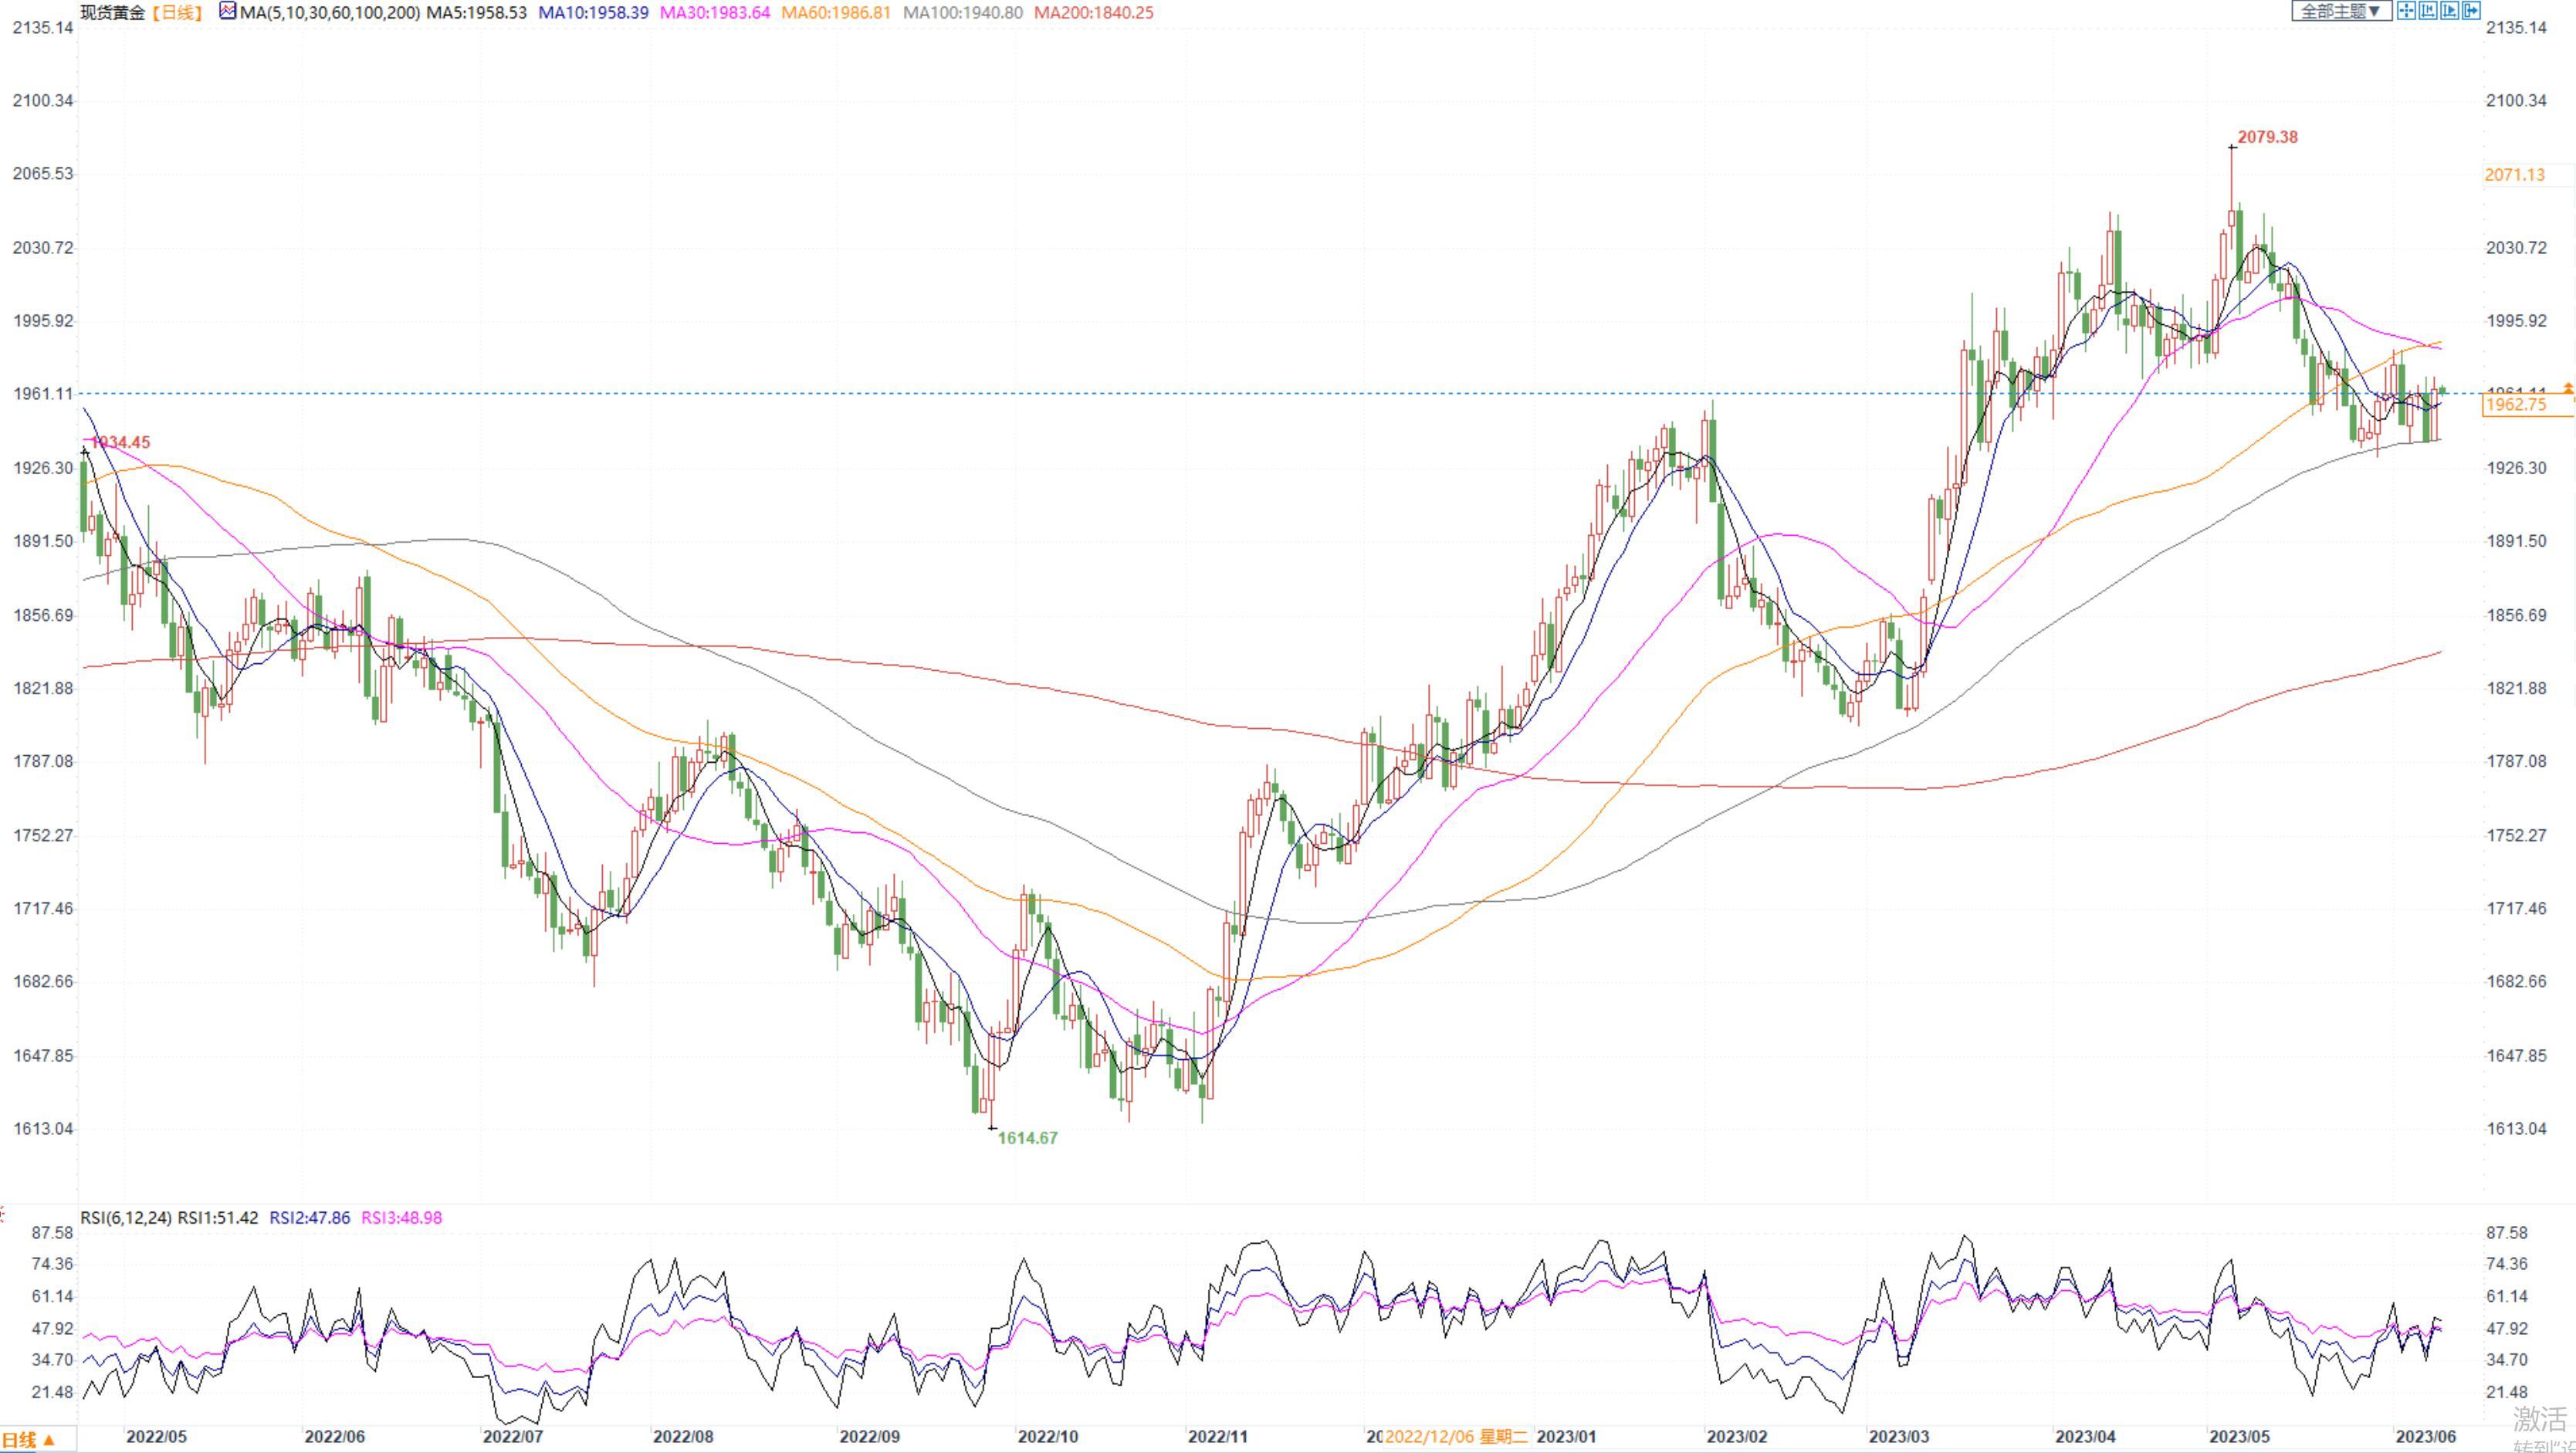This screenshot has width=2576, height=1453.
Task: Expand the 日线 timeframe selector
Action: [27, 1440]
